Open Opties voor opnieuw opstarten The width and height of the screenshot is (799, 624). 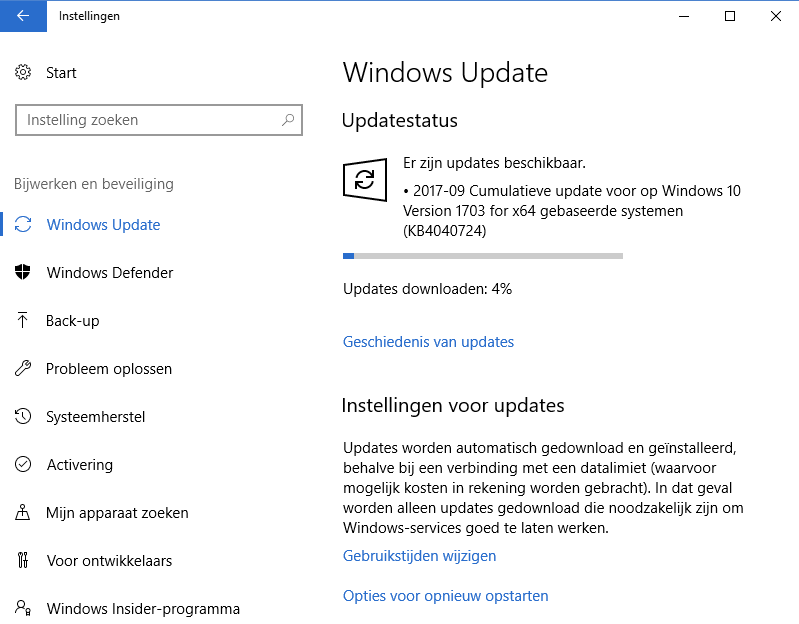pyautogui.click(x=445, y=596)
